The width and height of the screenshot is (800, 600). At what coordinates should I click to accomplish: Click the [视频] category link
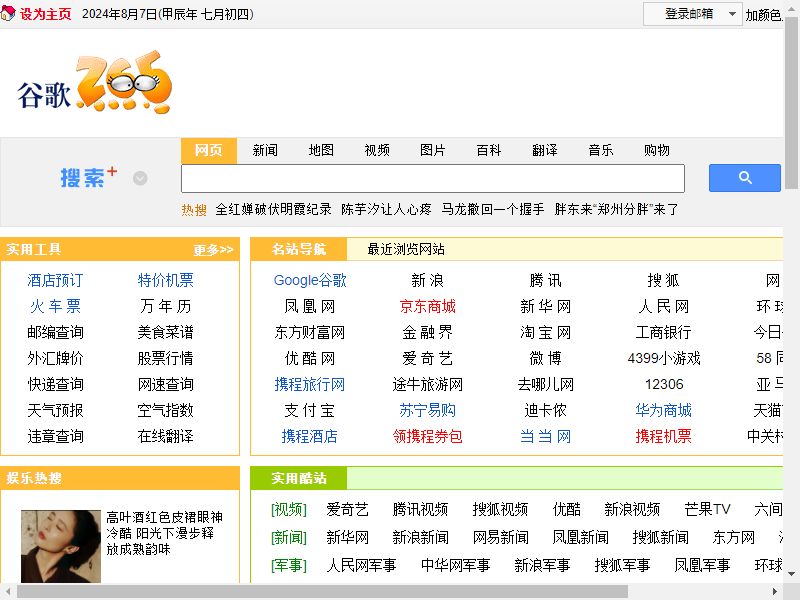tap(289, 509)
